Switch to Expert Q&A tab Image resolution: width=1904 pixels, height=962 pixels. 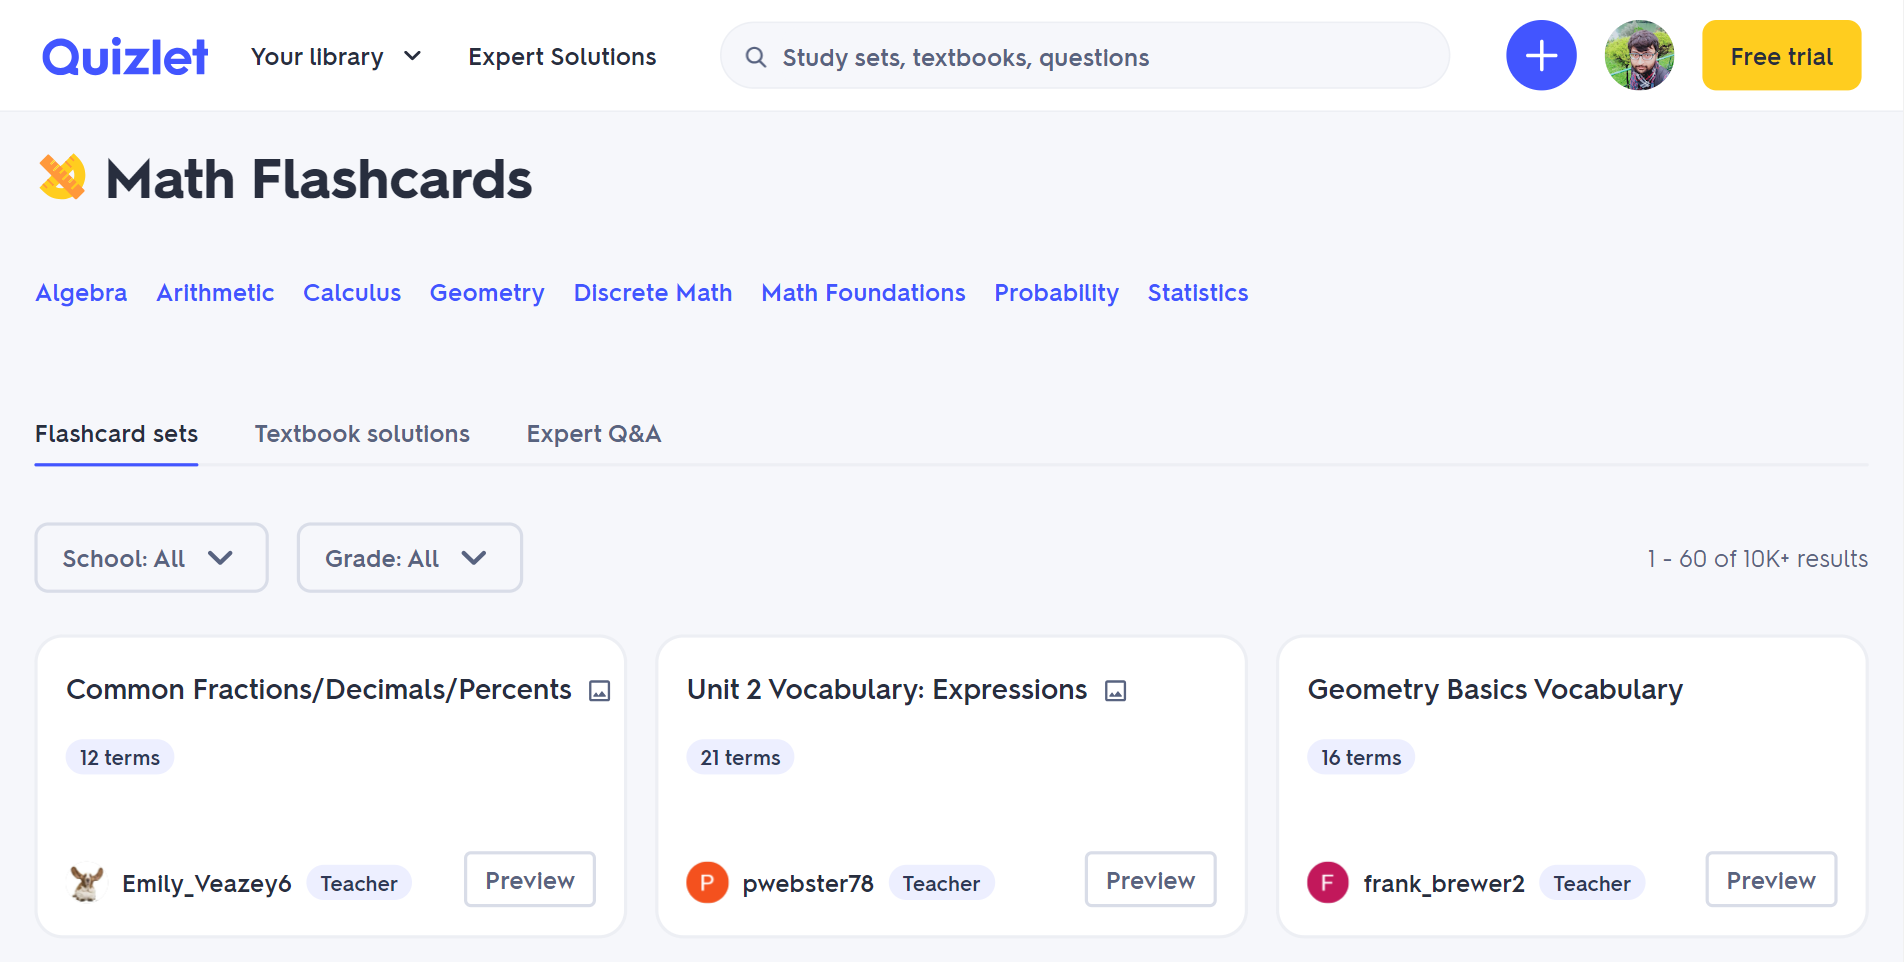(x=593, y=434)
